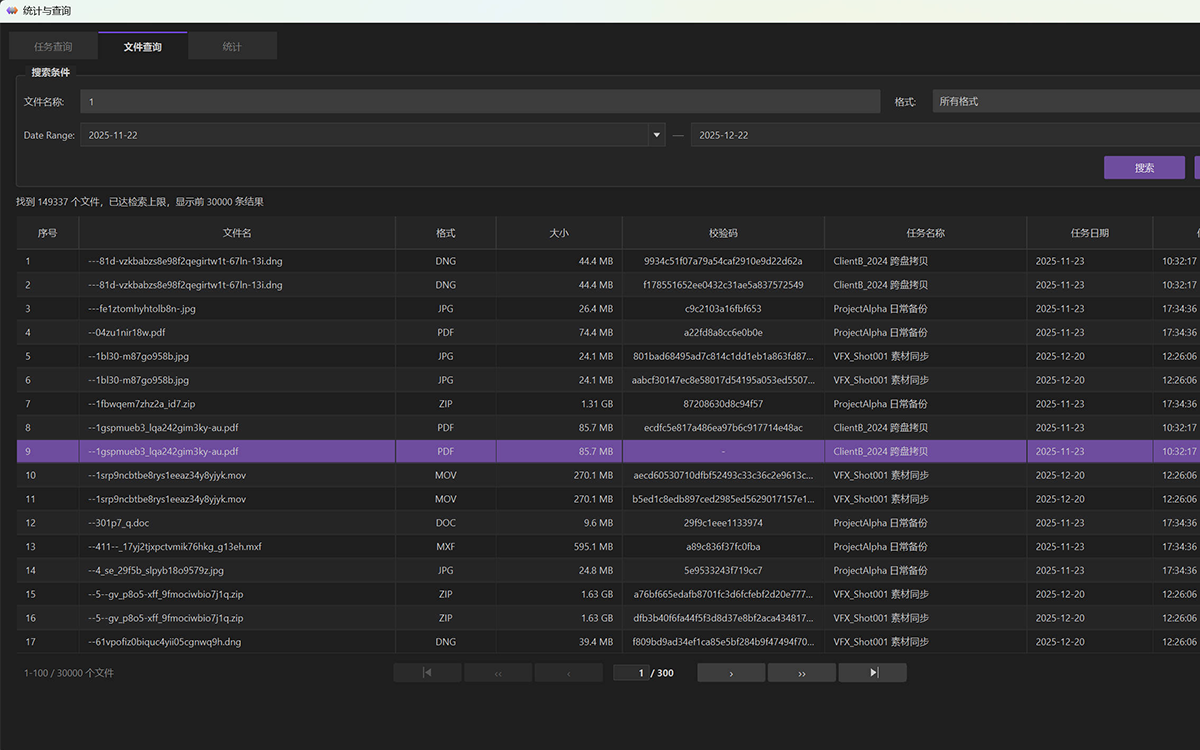
Task: Click the 文件名称 input field
Action: 480,102
